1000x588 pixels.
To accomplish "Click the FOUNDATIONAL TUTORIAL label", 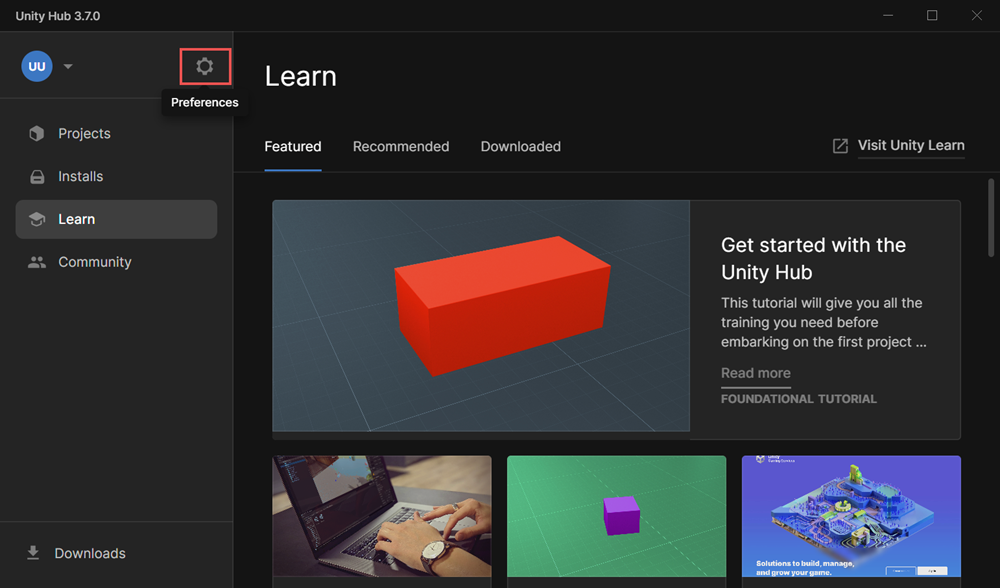I will click(x=798, y=399).
